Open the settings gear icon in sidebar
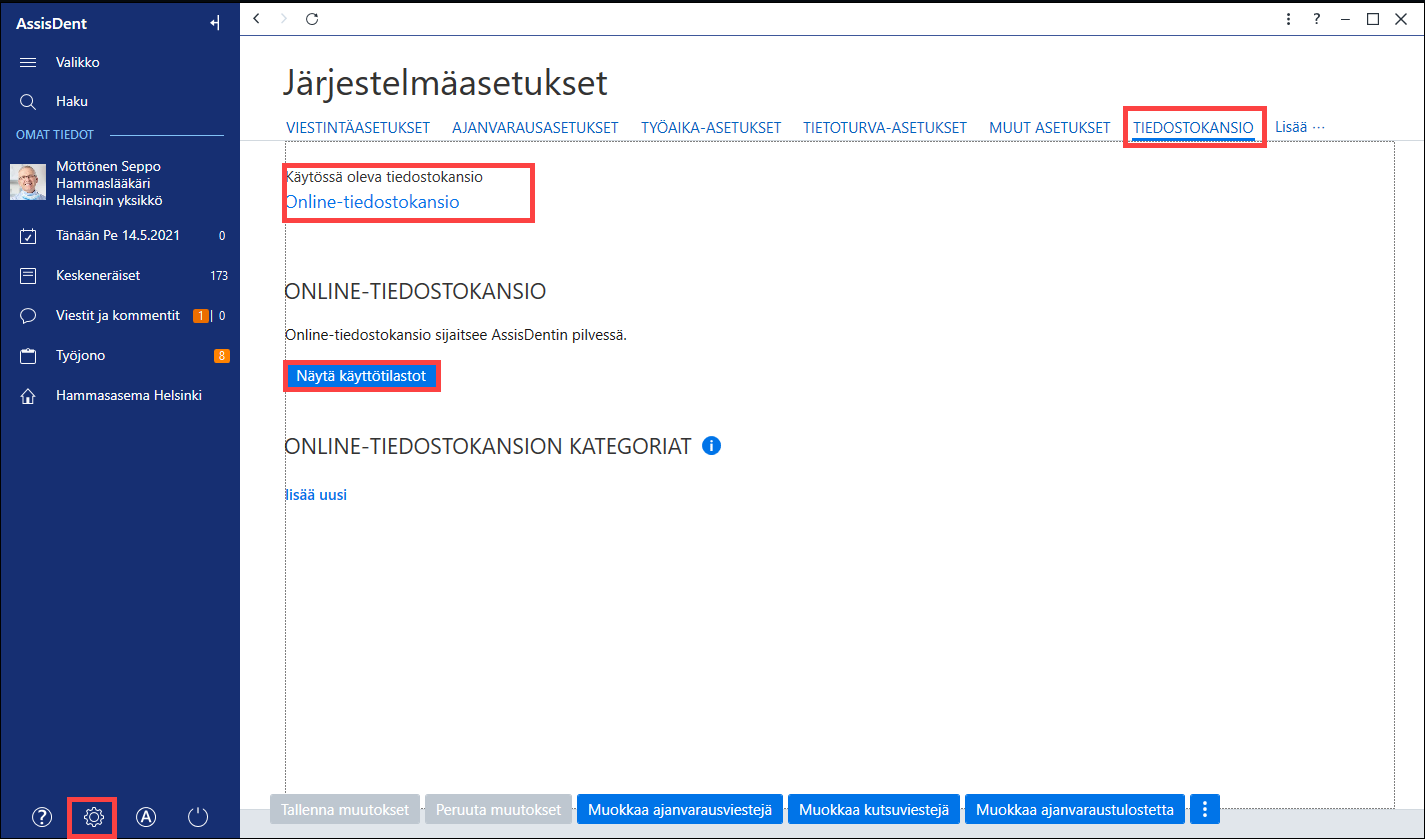The height and width of the screenshot is (839, 1425). (x=94, y=817)
